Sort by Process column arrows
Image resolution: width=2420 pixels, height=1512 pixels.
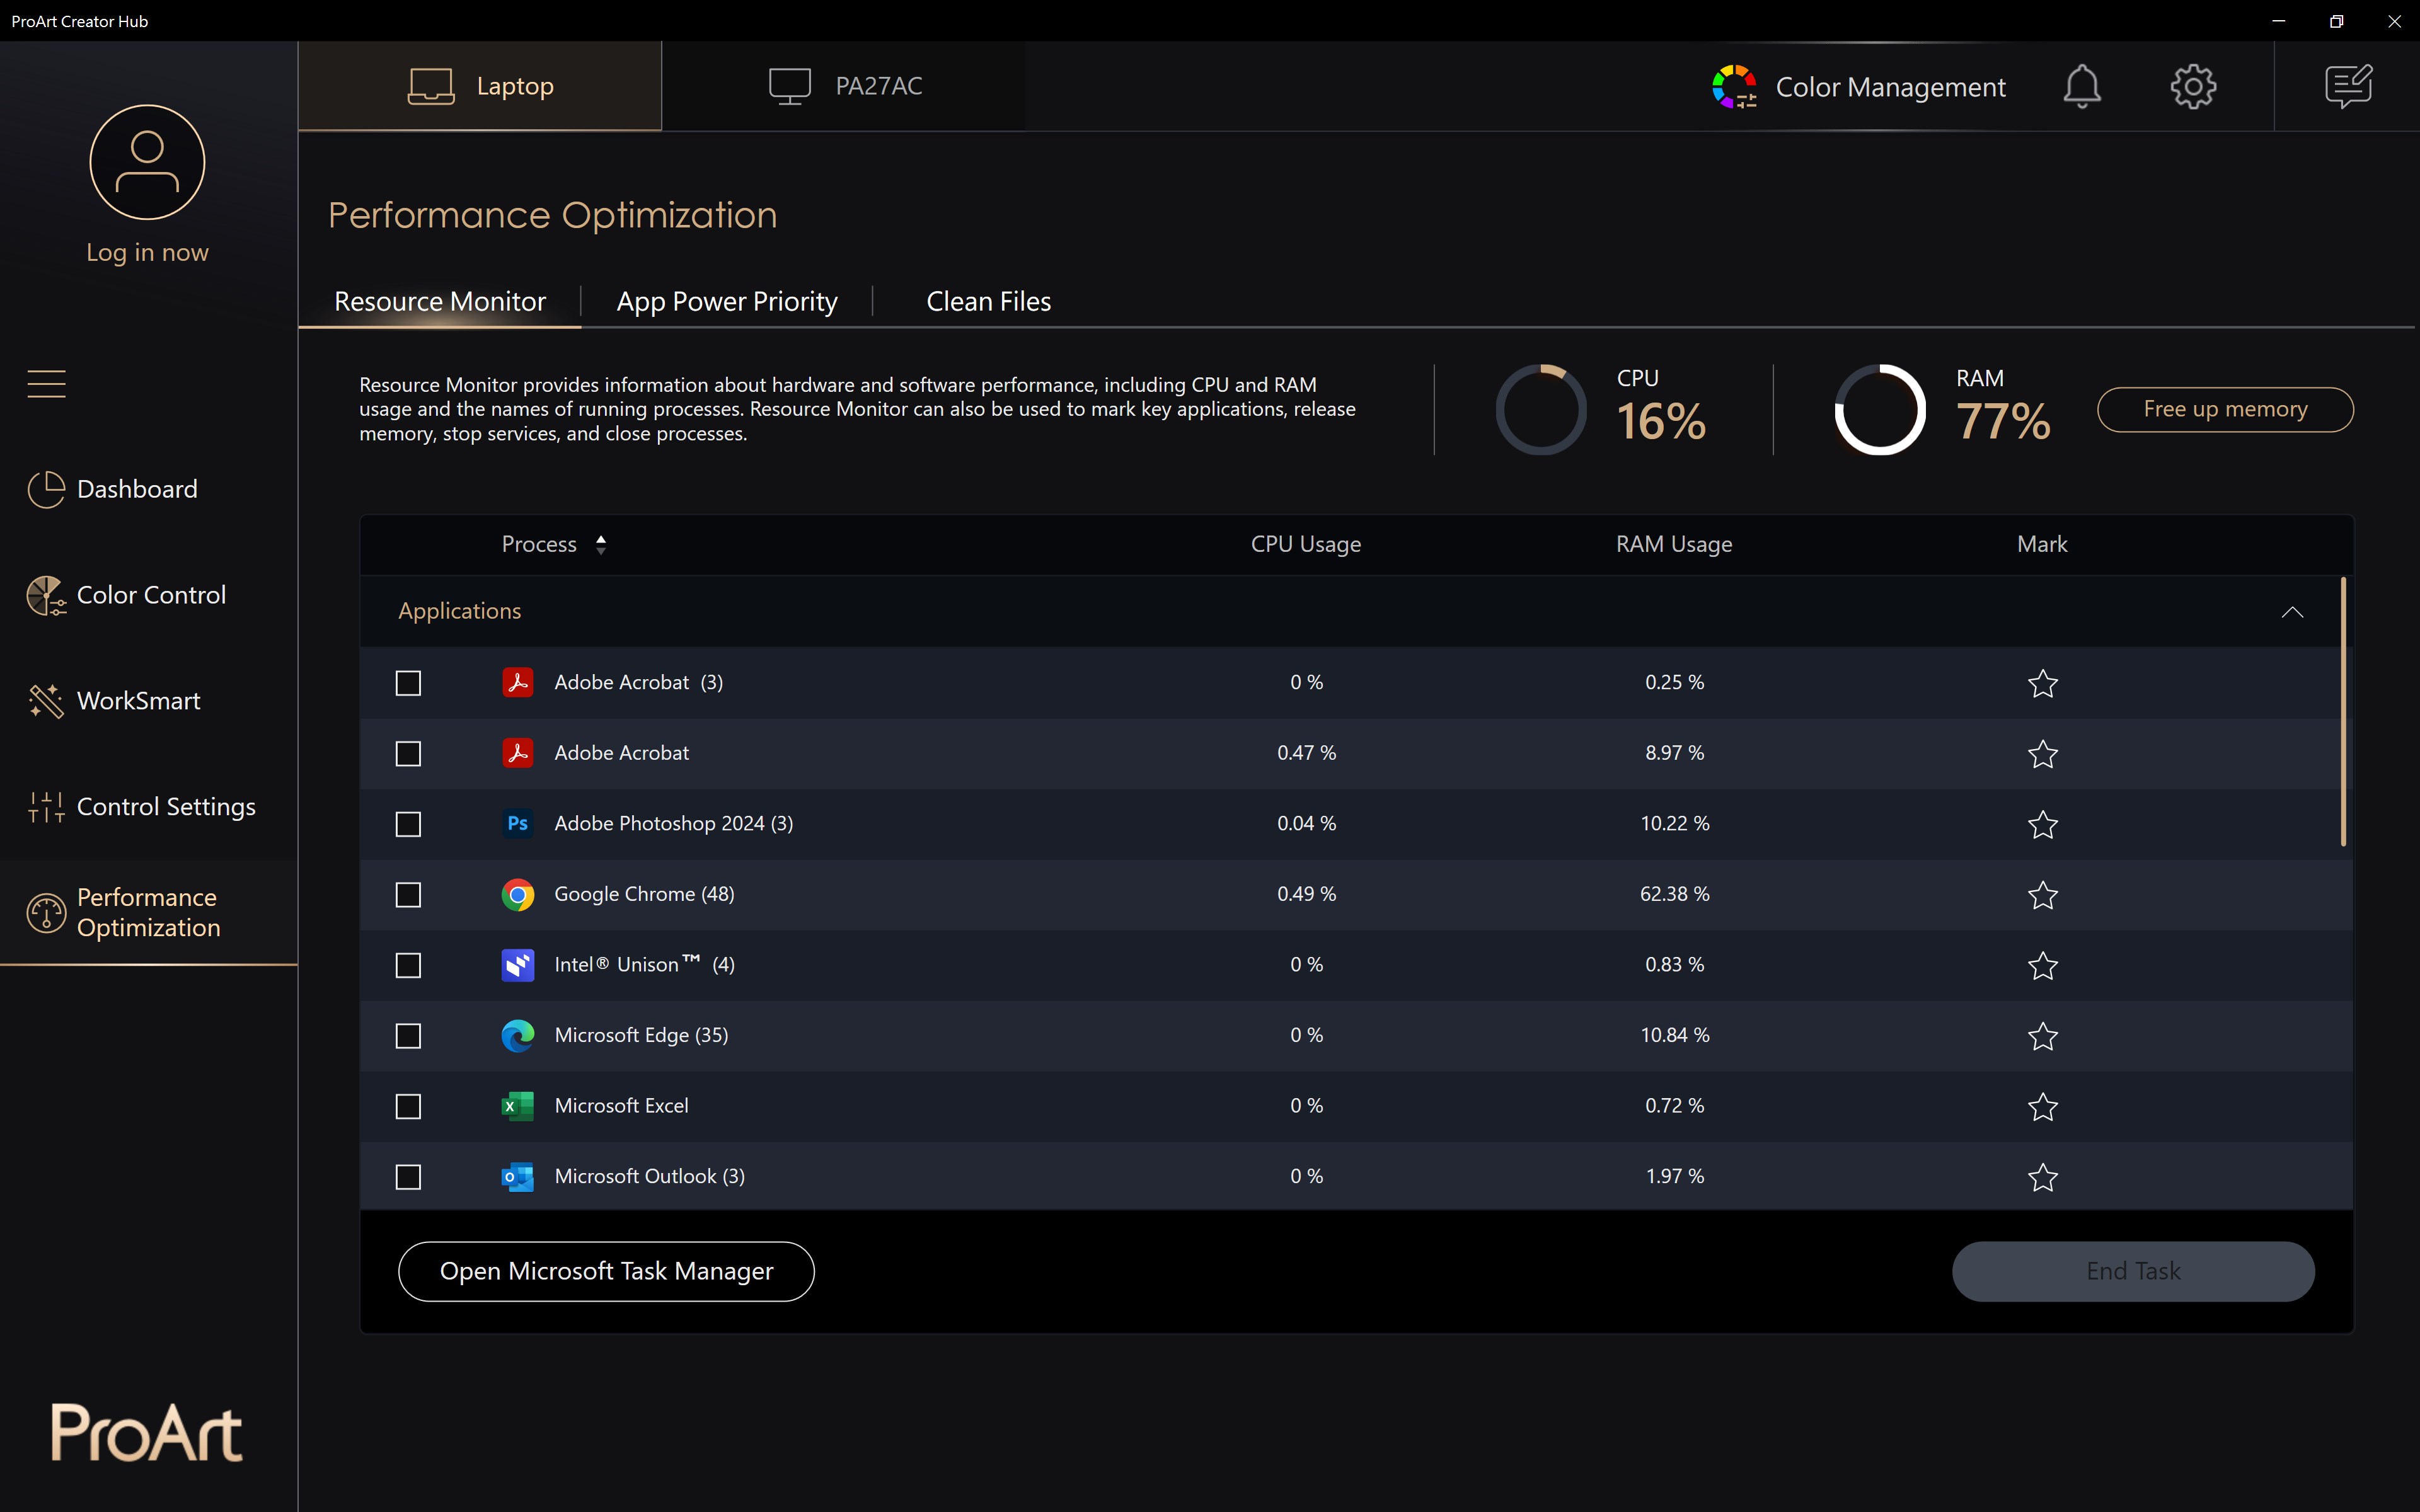tap(601, 544)
